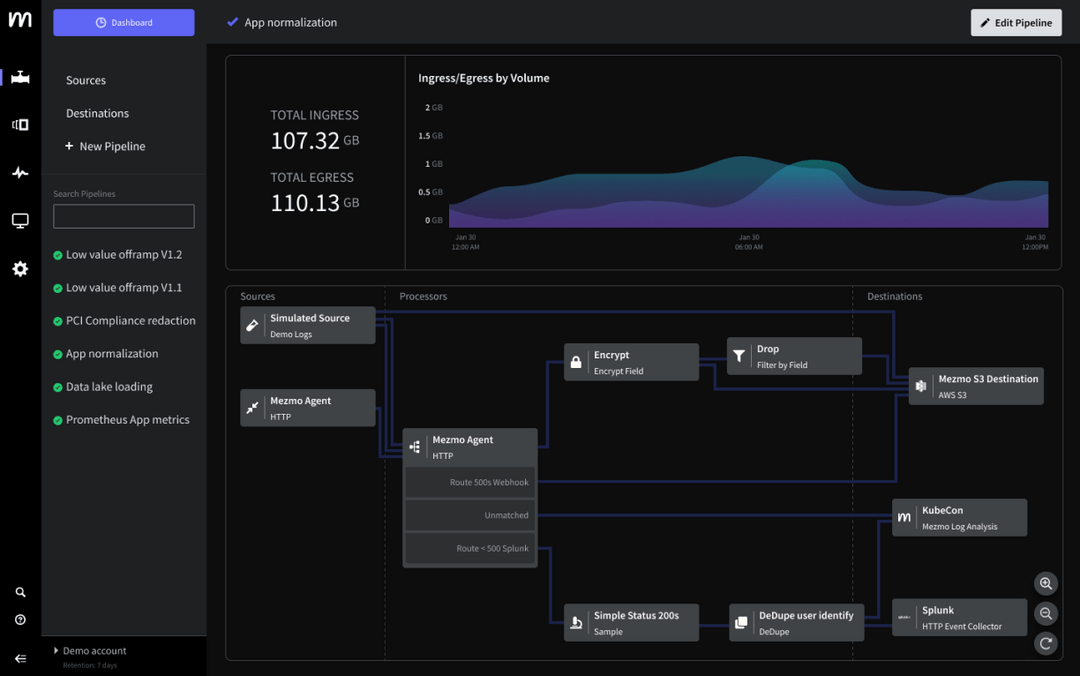Image resolution: width=1080 pixels, height=676 pixels.
Task: Click the search icon near the sidebar bottom
Action: tap(20, 592)
